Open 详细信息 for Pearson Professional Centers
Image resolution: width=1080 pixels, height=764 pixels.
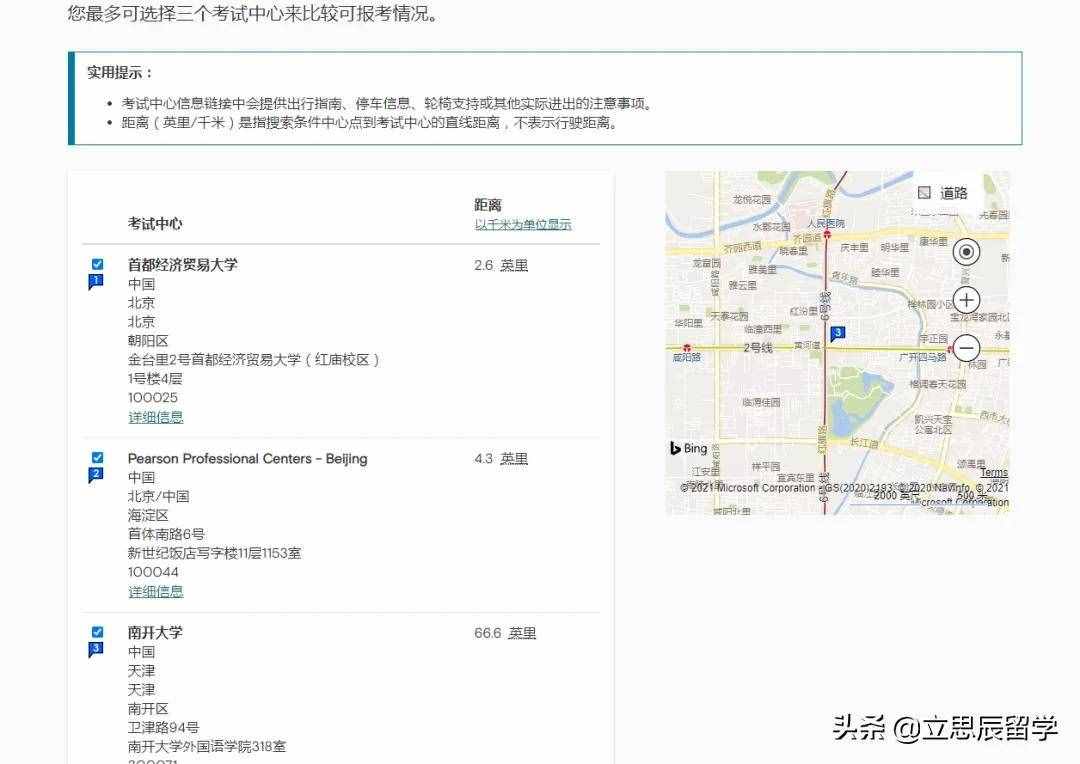(x=156, y=591)
